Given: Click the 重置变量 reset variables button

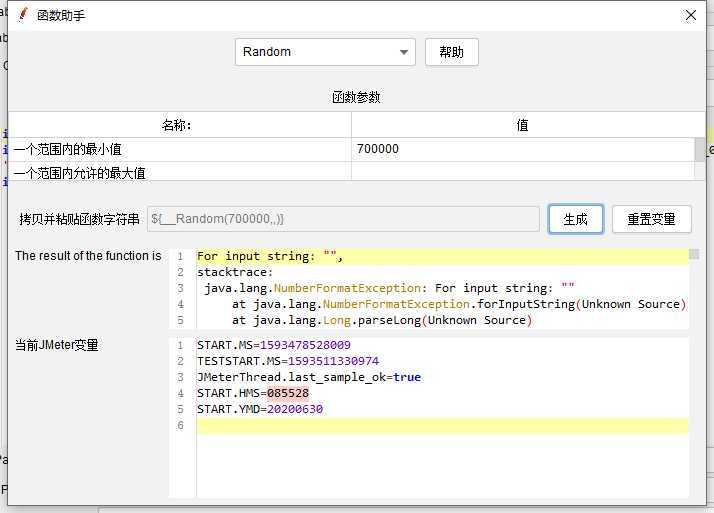Looking at the screenshot, I should coord(651,219).
